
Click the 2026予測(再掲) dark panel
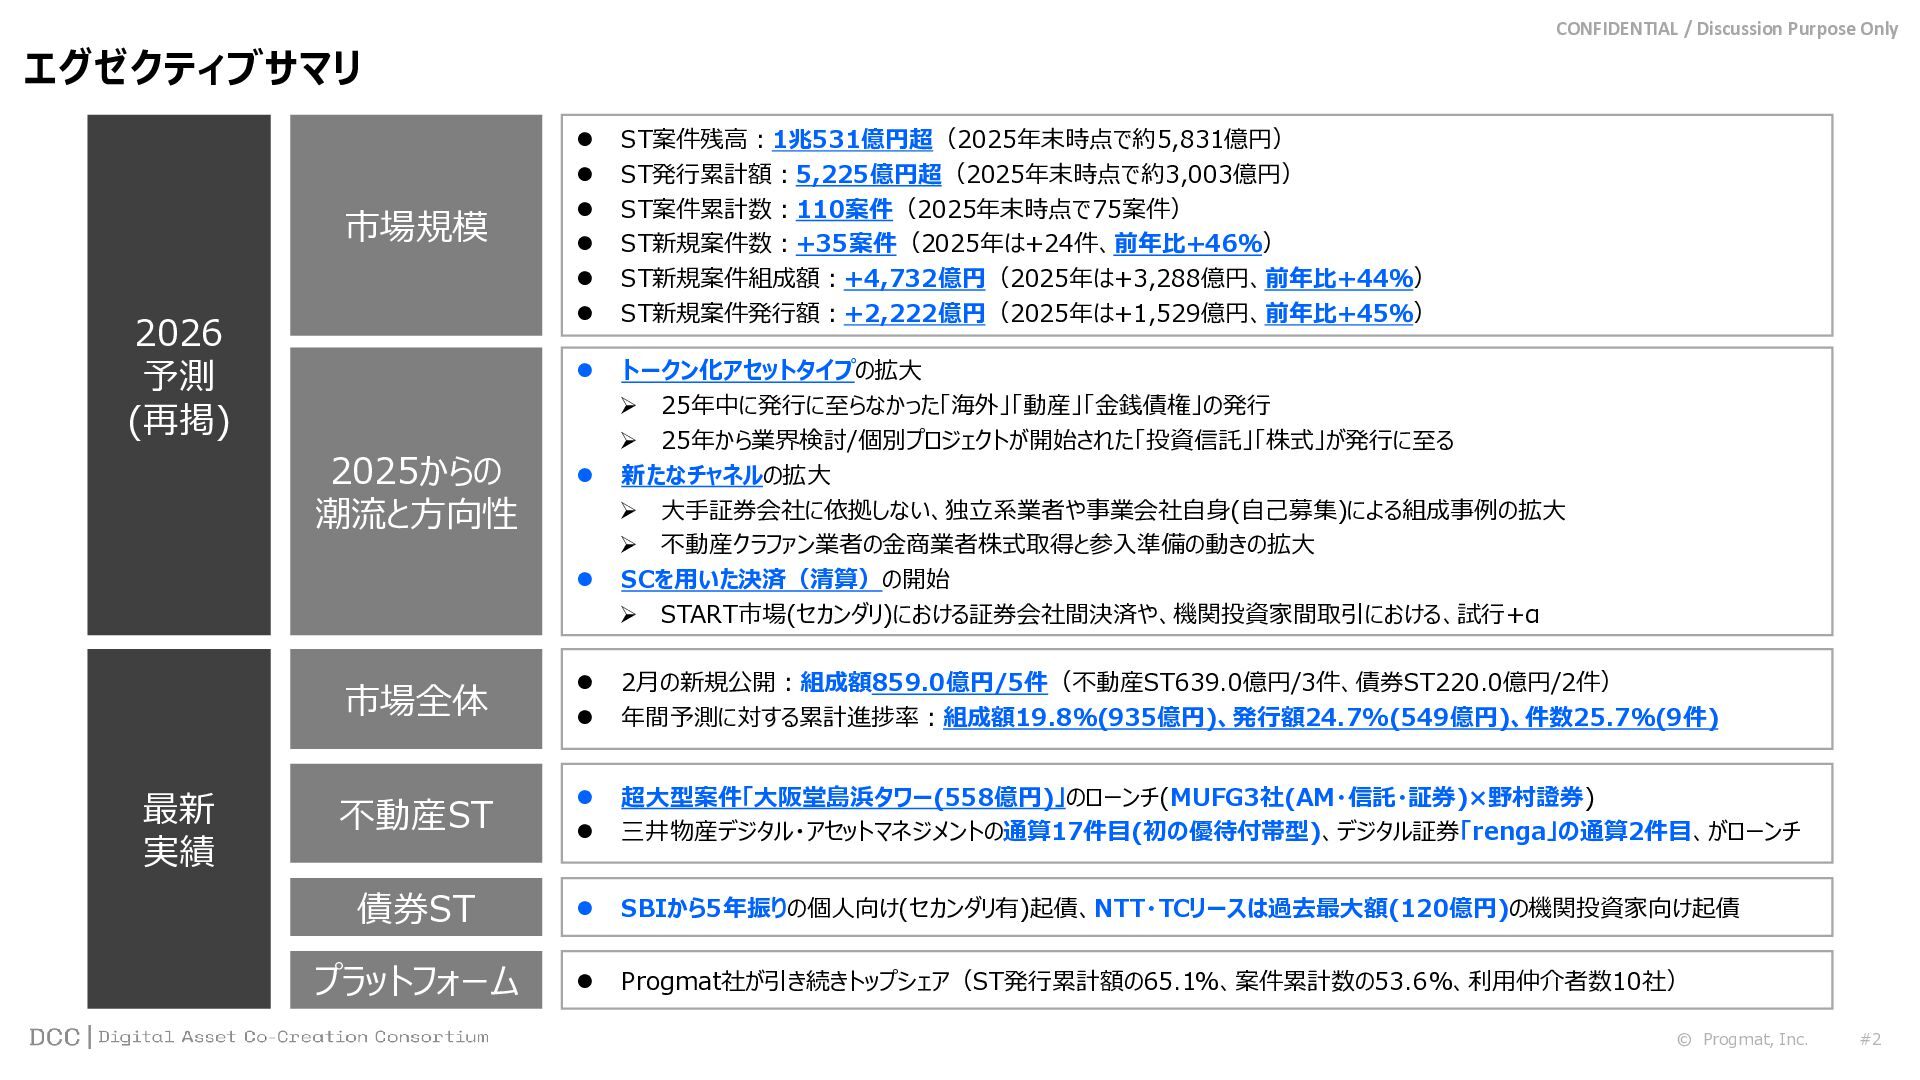(x=179, y=375)
